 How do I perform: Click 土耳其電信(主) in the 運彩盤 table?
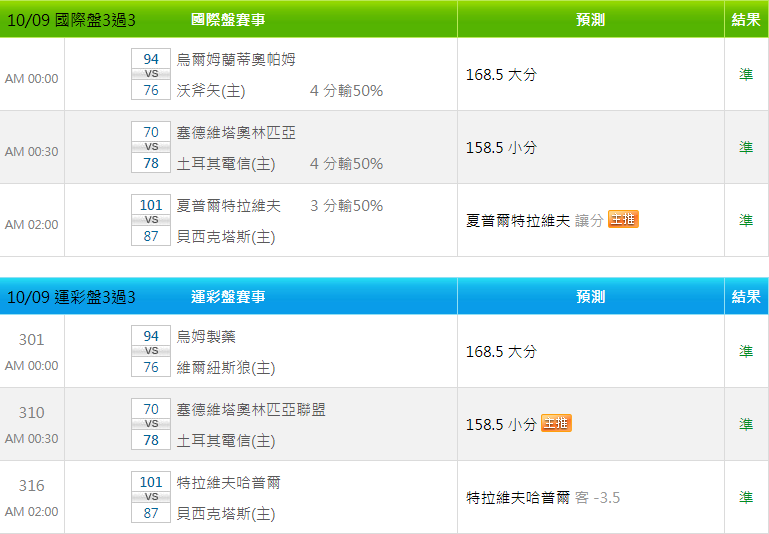click(226, 441)
